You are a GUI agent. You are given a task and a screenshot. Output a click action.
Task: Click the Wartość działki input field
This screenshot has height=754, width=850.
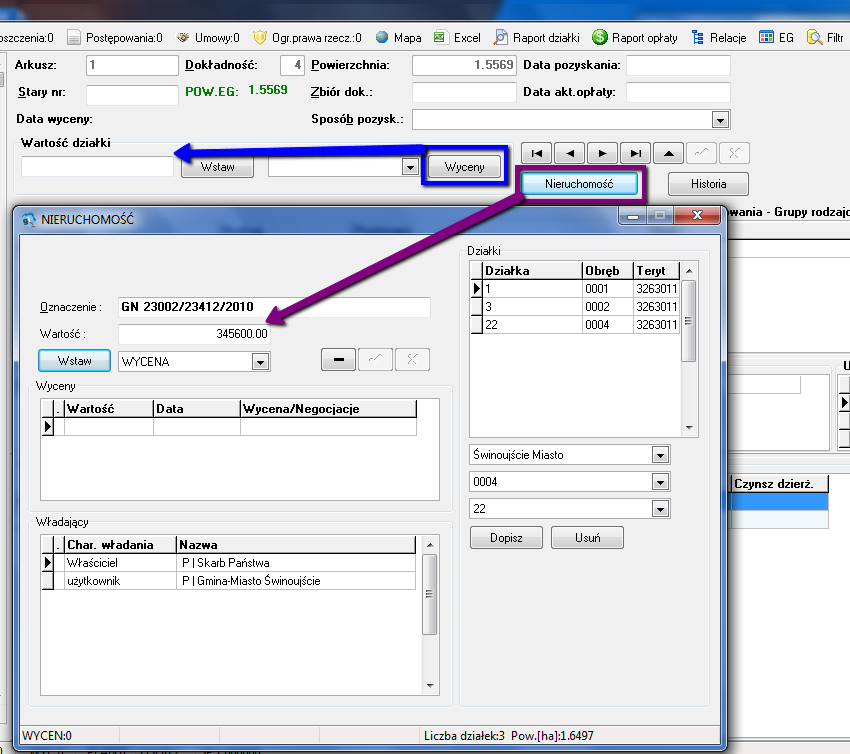(x=98, y=166)
